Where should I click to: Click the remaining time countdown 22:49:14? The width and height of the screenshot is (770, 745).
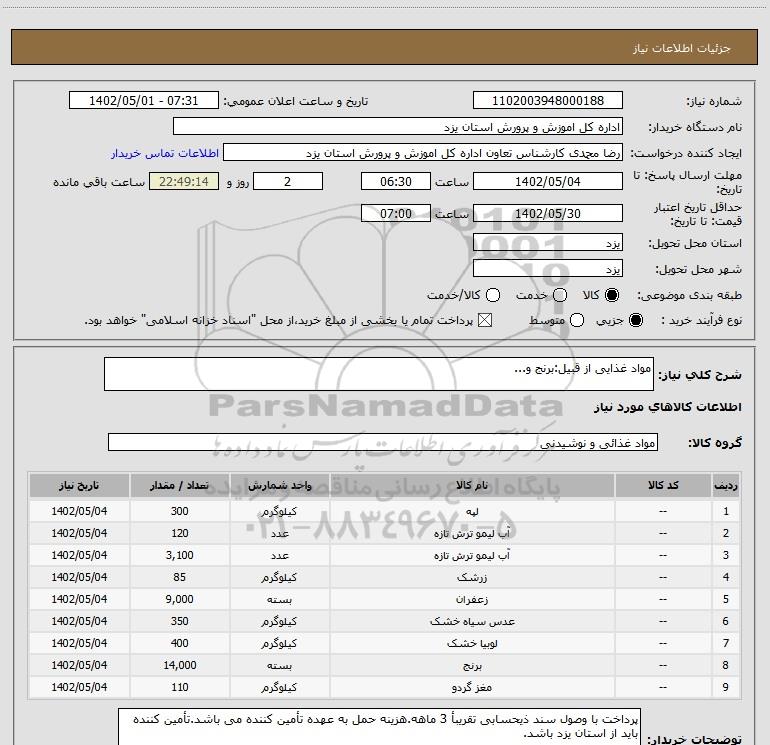click(x=184, y=181)
